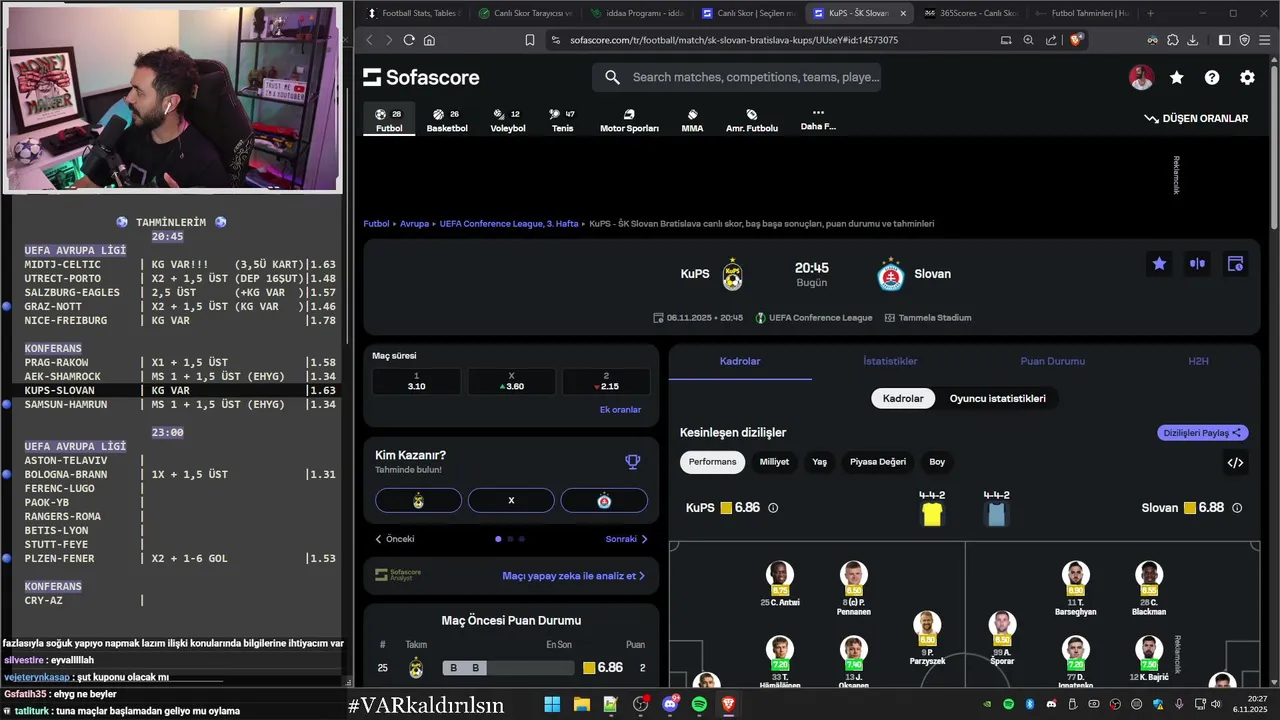The image size is (1280, 720).
Task: Switch to H2H tab
Action: (1198, 361)
